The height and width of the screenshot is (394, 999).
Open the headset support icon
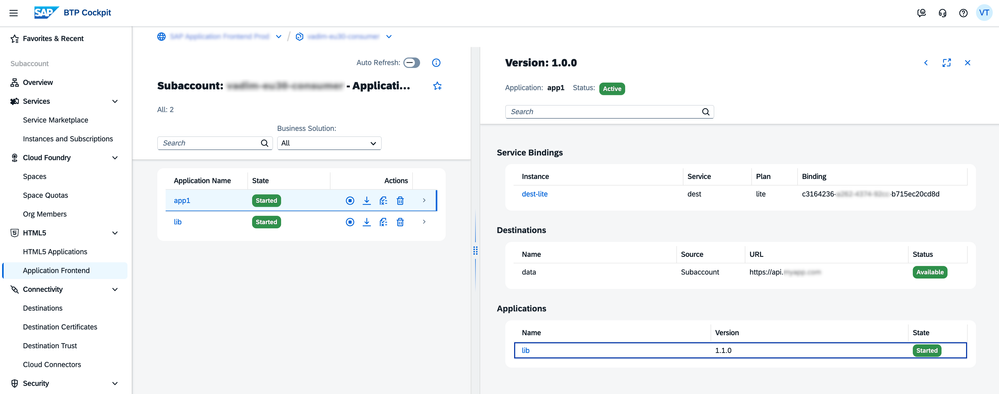pyautogui.click(x=942, y=13)
